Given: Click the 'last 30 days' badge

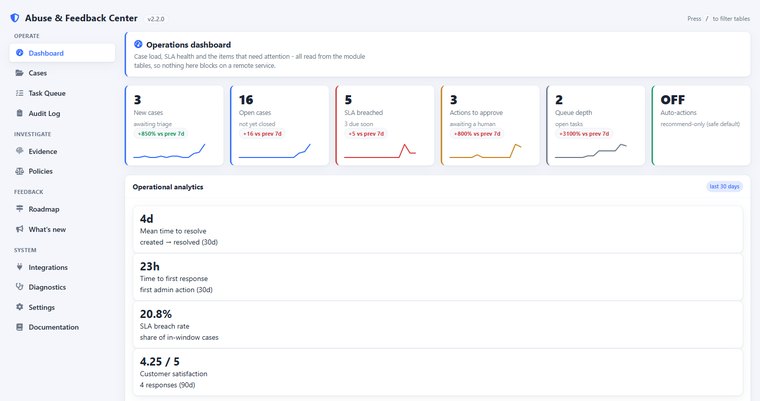Looking at the screenshot, I should coord(724,186).
